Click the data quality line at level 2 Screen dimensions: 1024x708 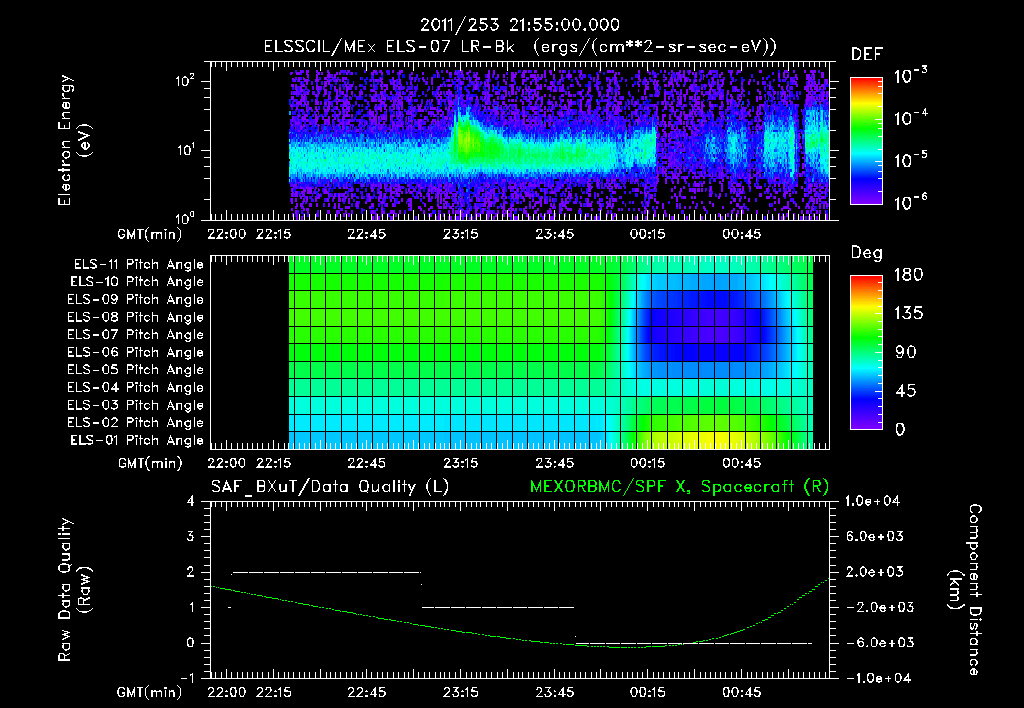point(327,572)
